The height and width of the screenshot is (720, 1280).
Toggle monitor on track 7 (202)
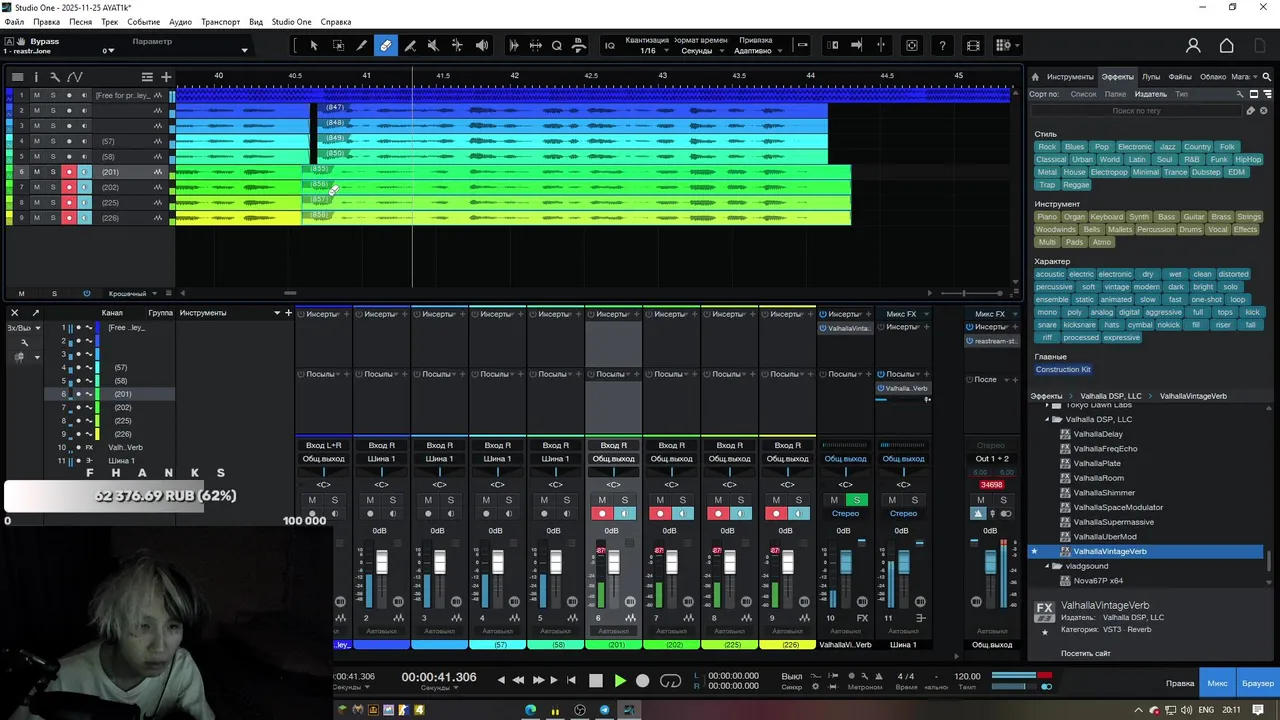(84, 187)
